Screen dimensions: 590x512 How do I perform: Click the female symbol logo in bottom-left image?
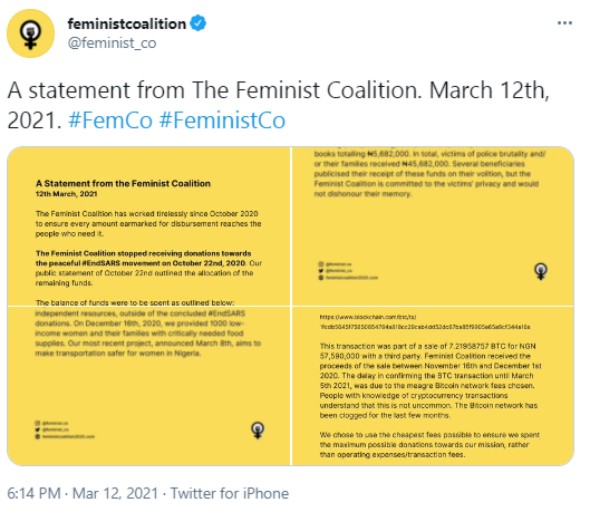coord(257,430)
